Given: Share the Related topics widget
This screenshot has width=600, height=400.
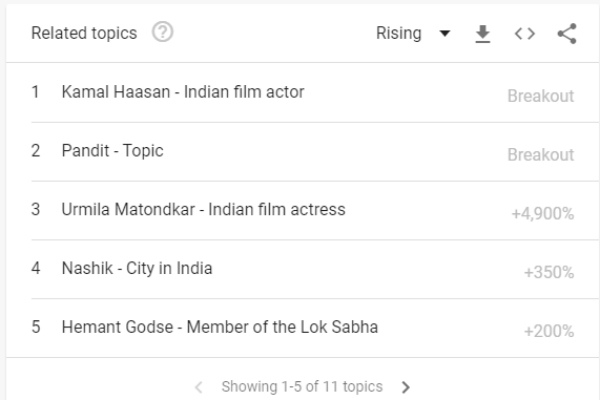Looking at the screenshot, I should pos(567,34).
